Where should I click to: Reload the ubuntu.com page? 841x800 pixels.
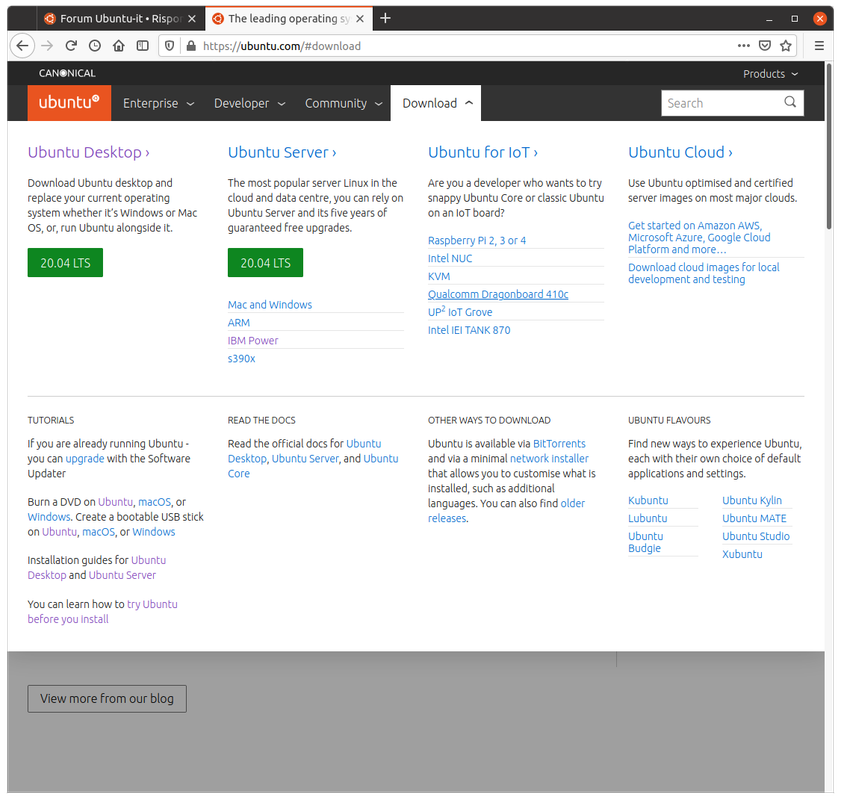click(x=71, y=46)
